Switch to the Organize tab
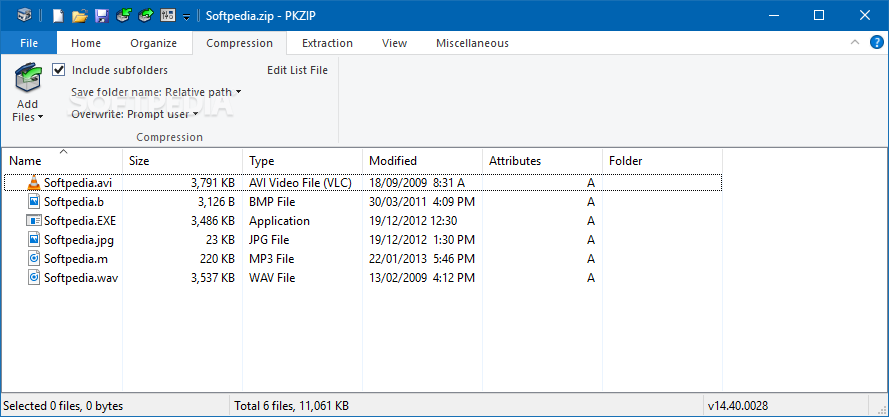The height and width of the screenshot is (417, 889). pyautogui.click(x=153, y=43)
